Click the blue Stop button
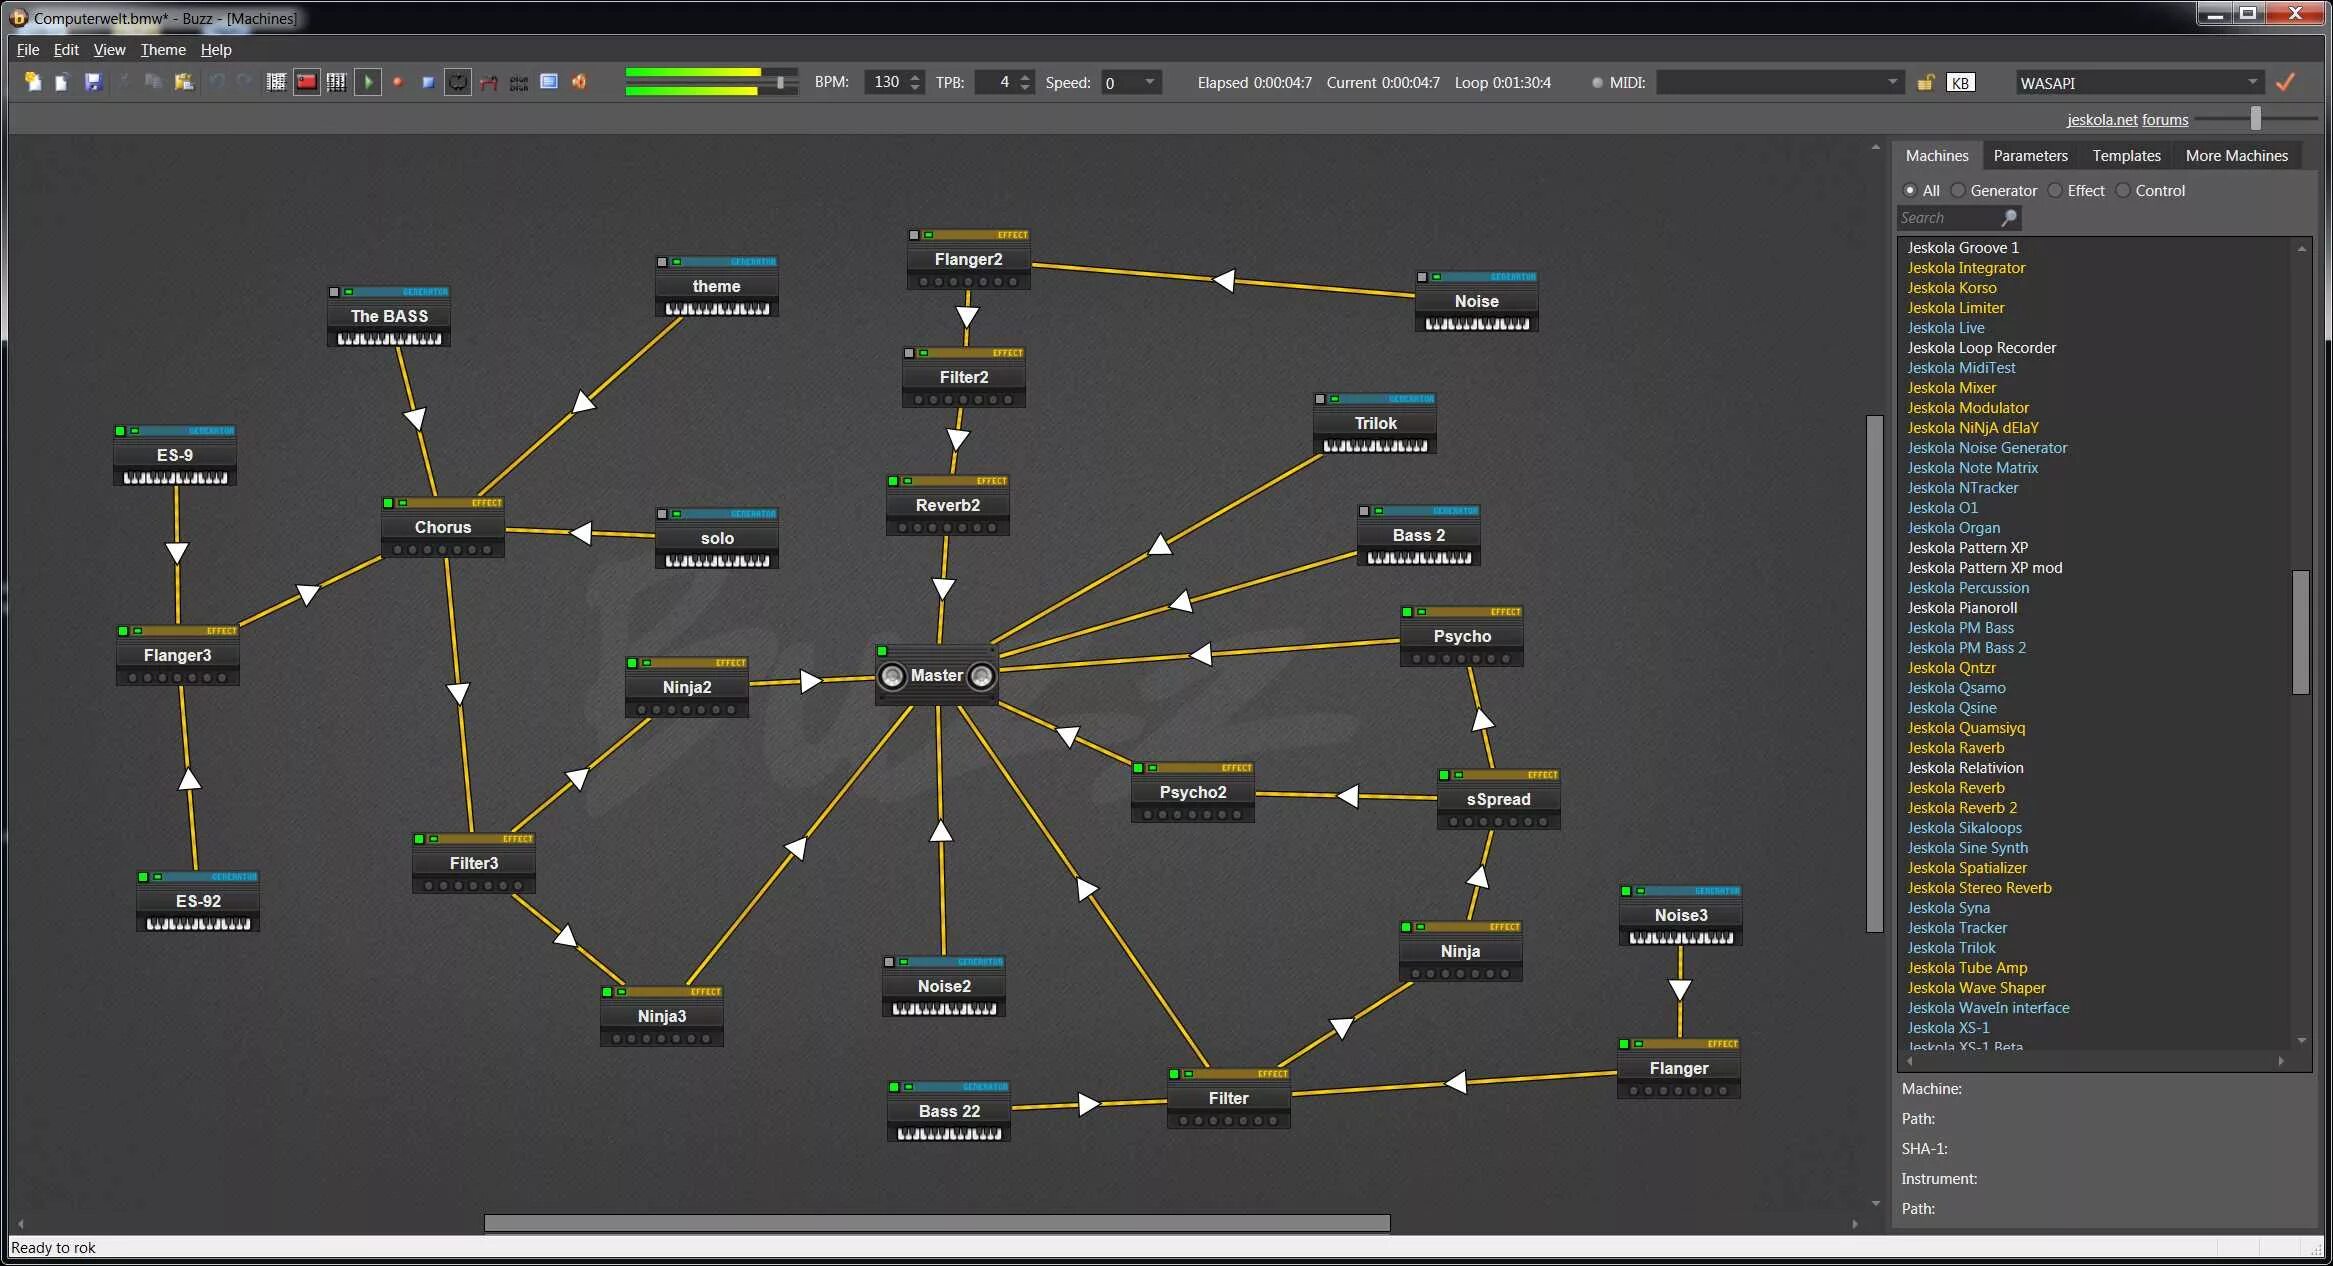 click(x=427, y=82)
